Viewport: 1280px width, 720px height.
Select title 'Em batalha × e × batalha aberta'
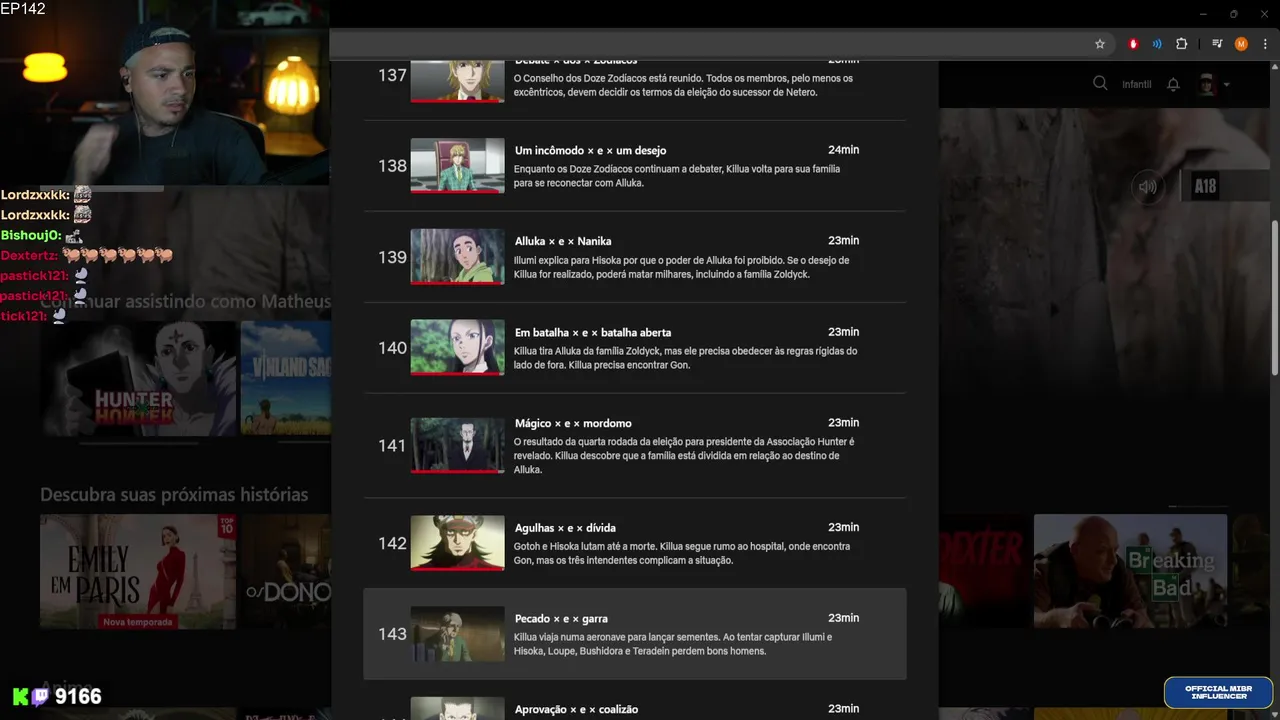(593, 332)
